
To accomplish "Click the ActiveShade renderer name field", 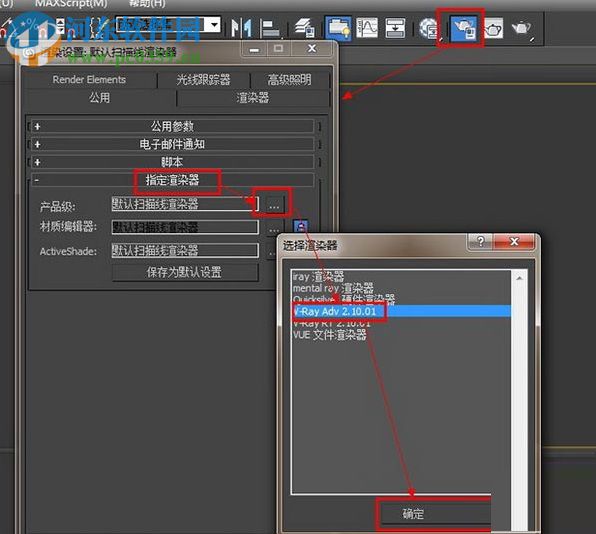I will [x=185, y=250].
